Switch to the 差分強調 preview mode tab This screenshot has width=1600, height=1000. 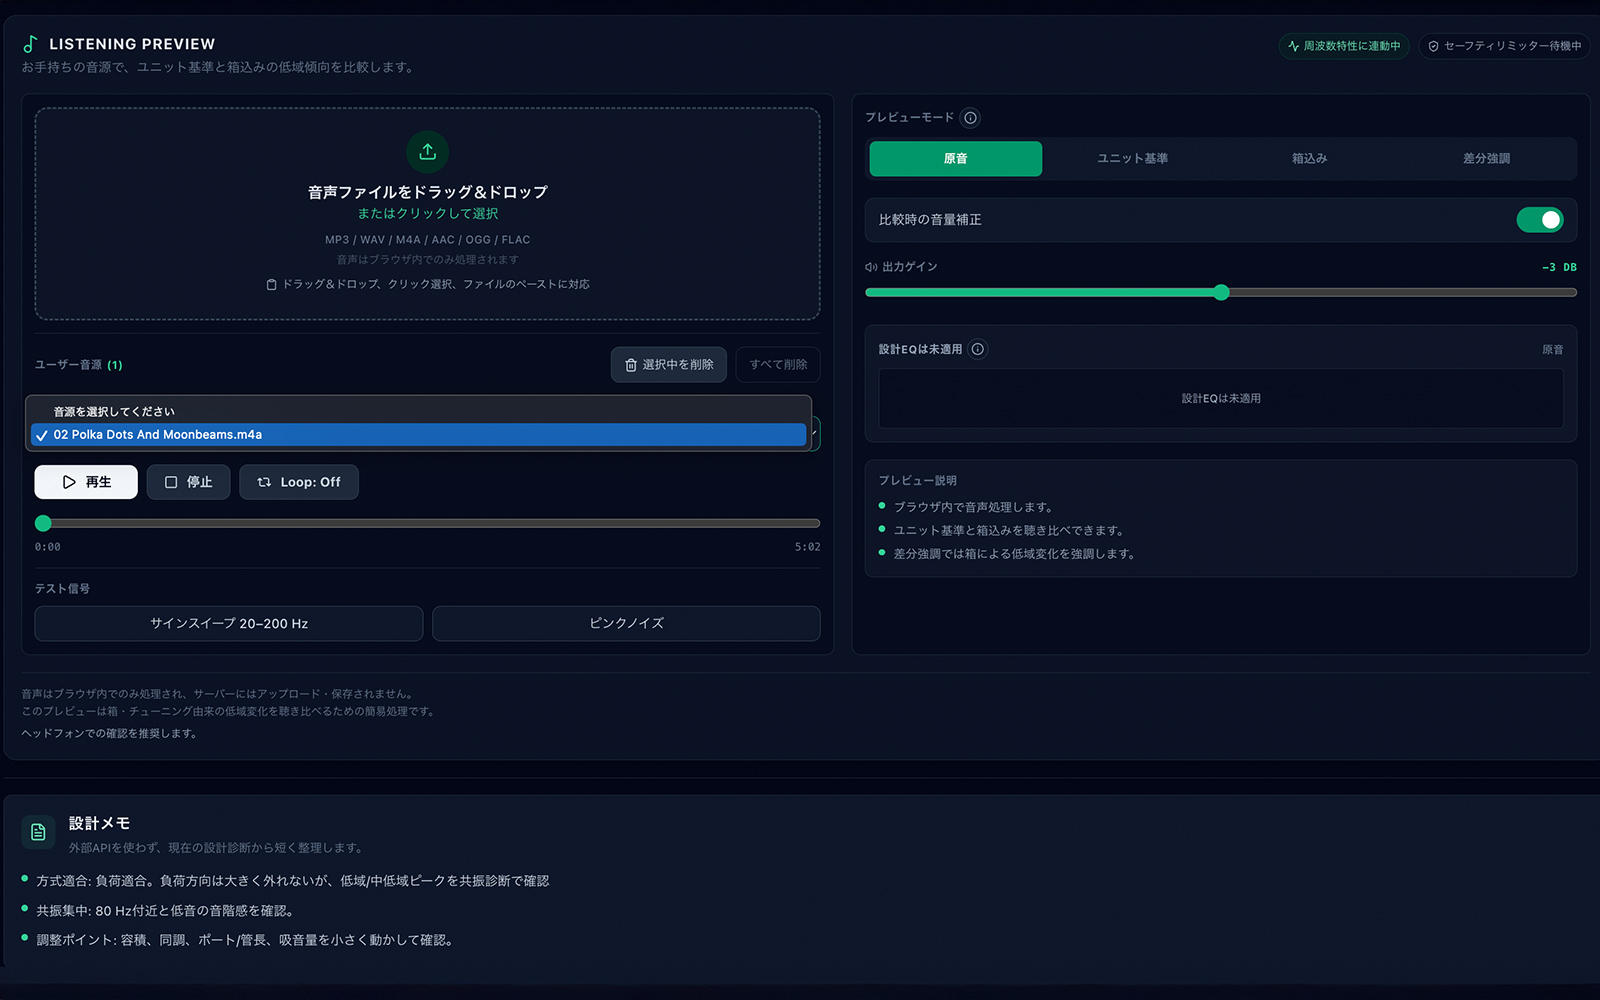[x=1486, y=159]
